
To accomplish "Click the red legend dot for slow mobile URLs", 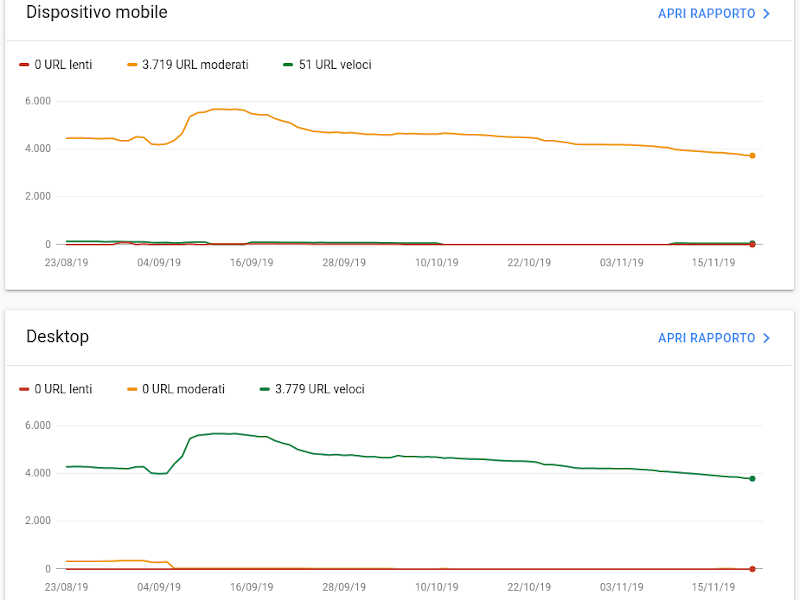I will pyautogui.click(x=22, y=64).
